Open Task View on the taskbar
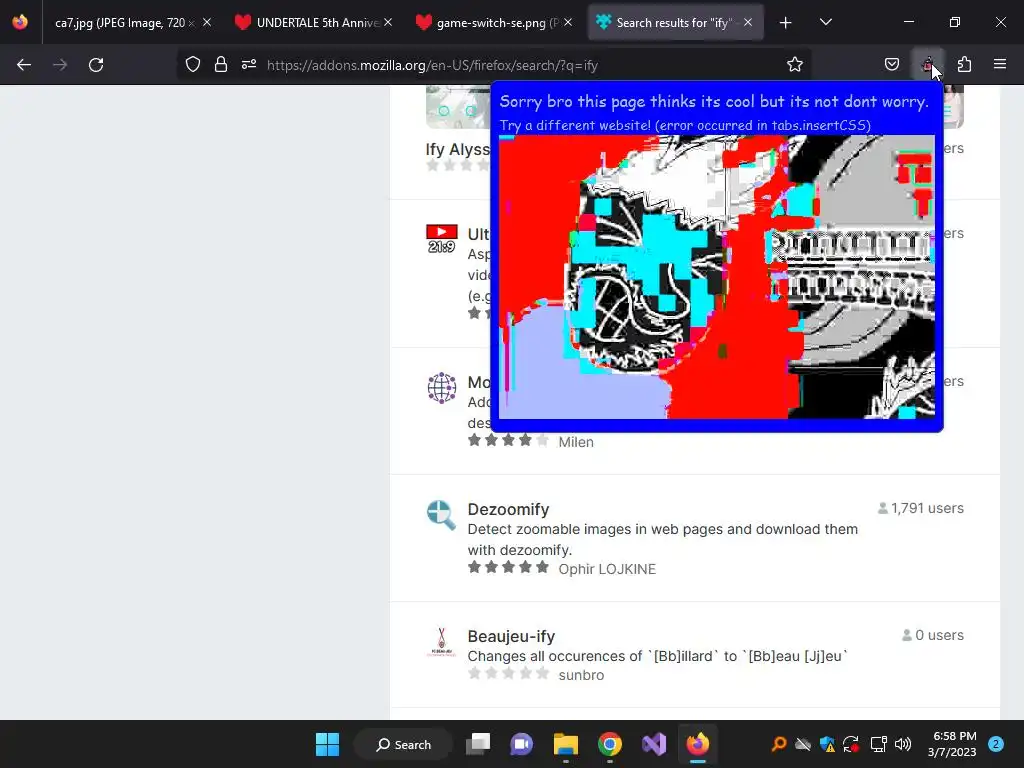This screenshot has width=1024, height=768. point(478,744)
